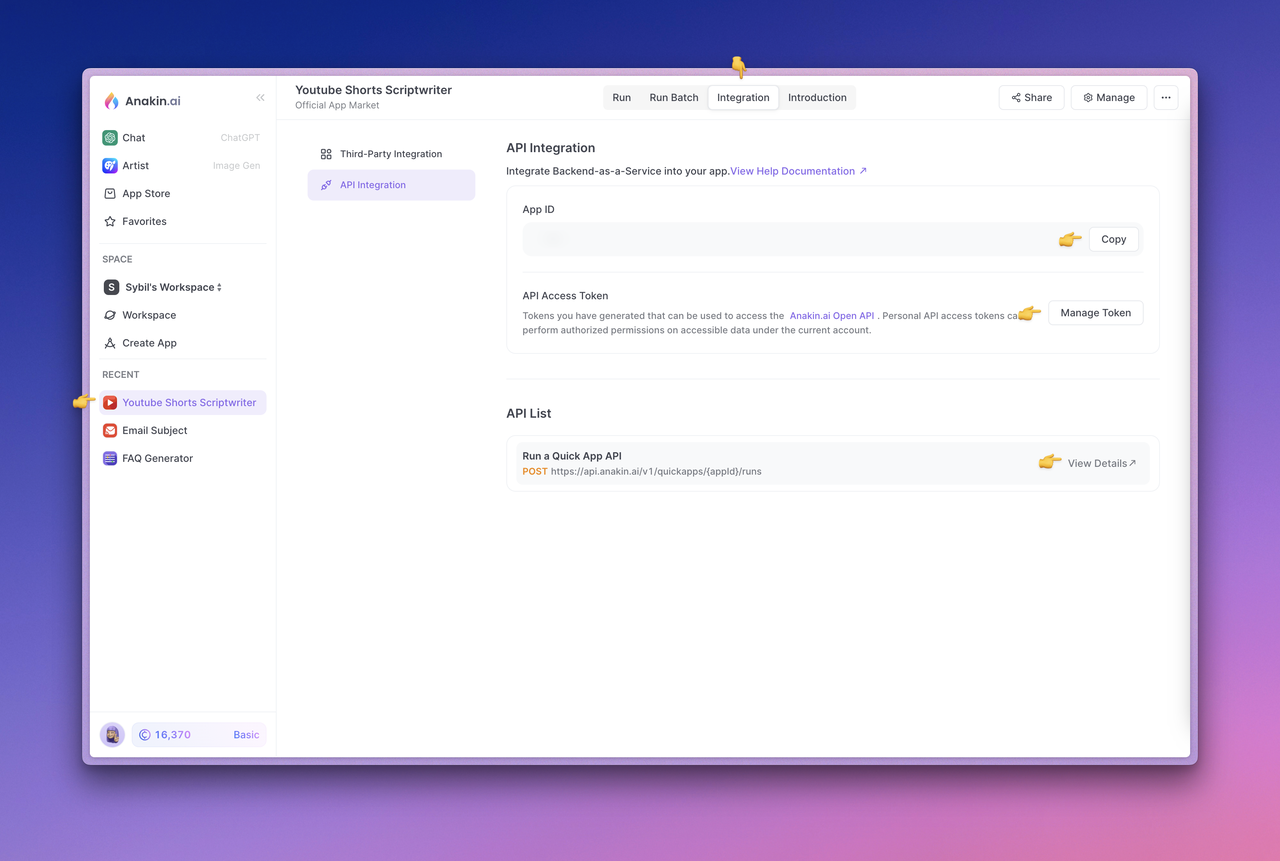Open the Introduction tab
1280x861 pixels.
(x=817, y=98)
